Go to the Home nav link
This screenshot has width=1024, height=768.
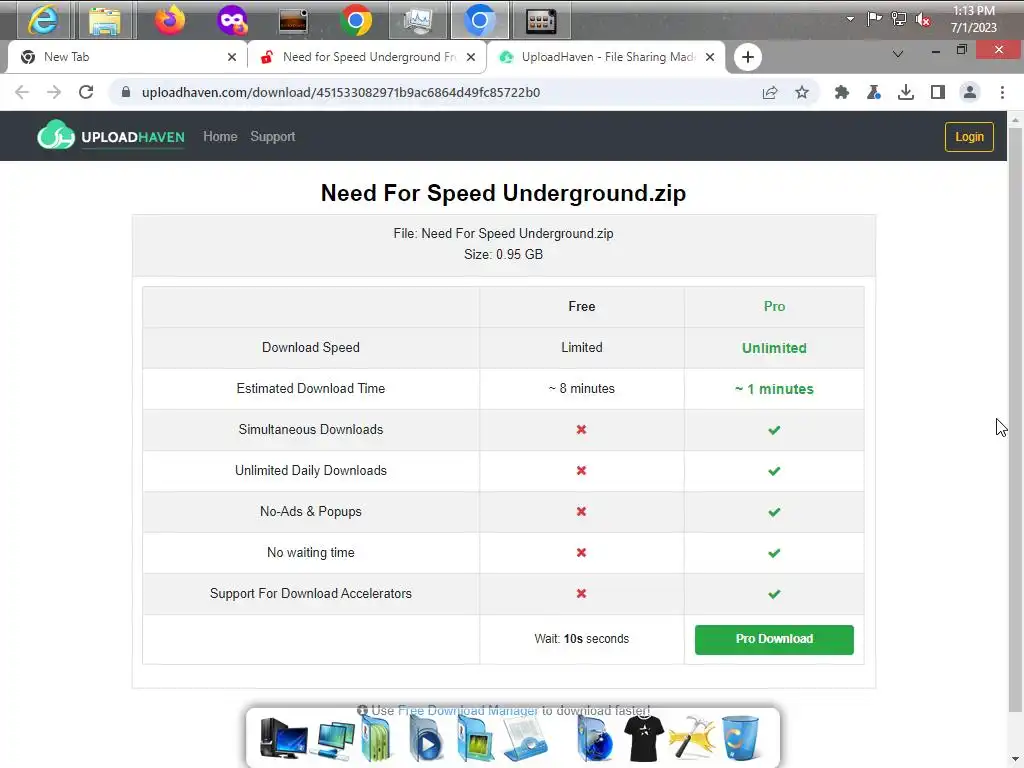tap(220, 136)
